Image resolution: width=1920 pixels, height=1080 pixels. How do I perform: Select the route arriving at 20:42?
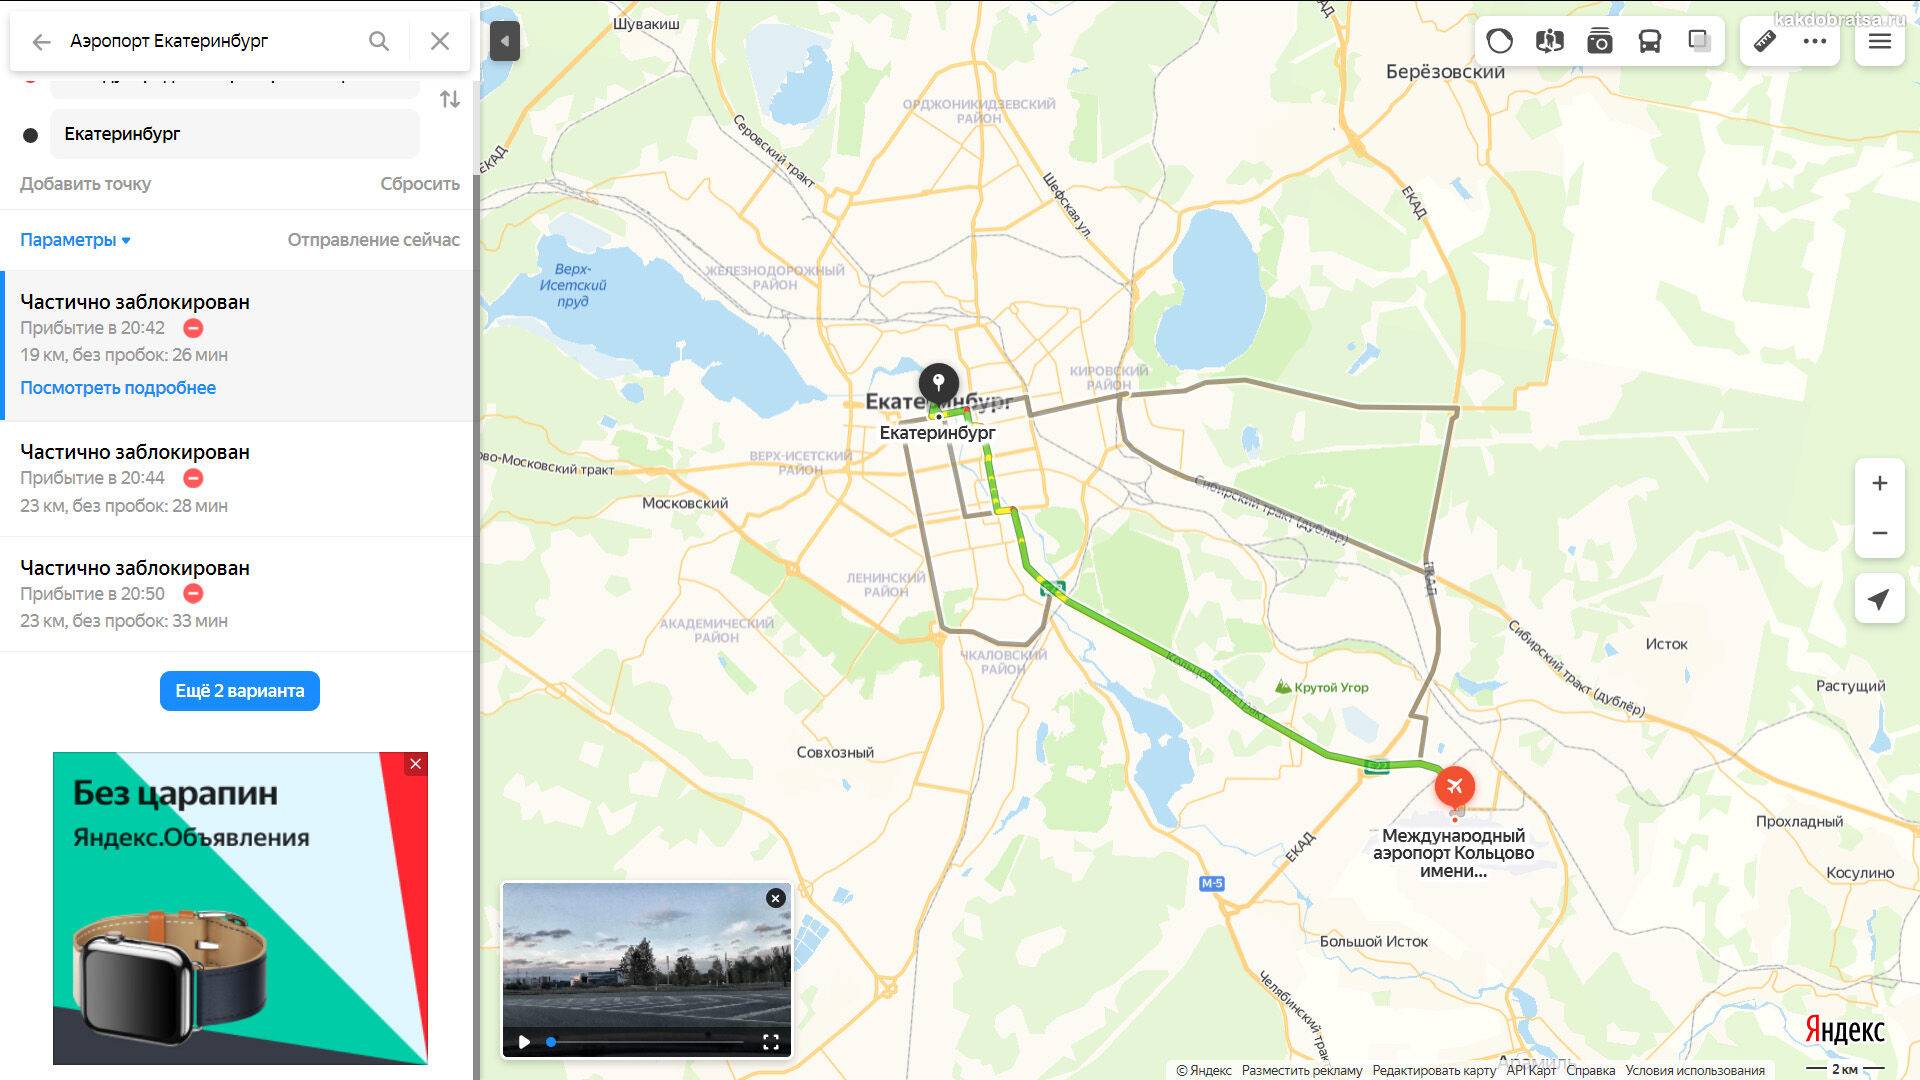[x=237, y=345]
